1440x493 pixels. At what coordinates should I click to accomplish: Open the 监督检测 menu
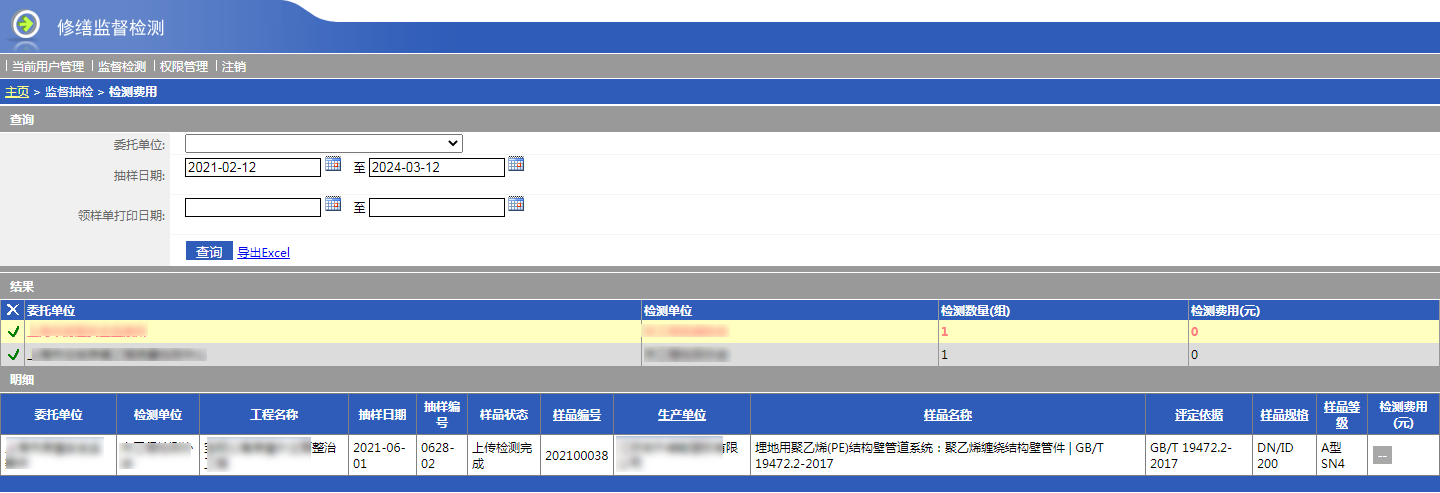(x=122, y=67)
